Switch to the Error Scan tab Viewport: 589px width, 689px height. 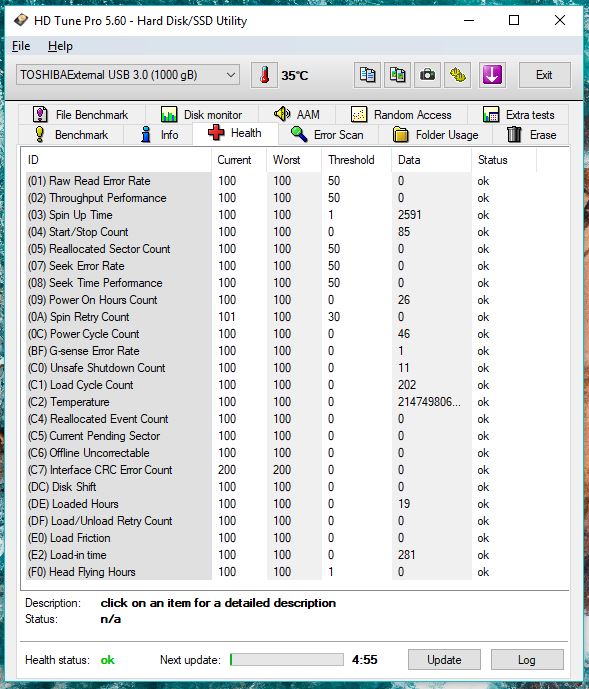pos(328,134)
